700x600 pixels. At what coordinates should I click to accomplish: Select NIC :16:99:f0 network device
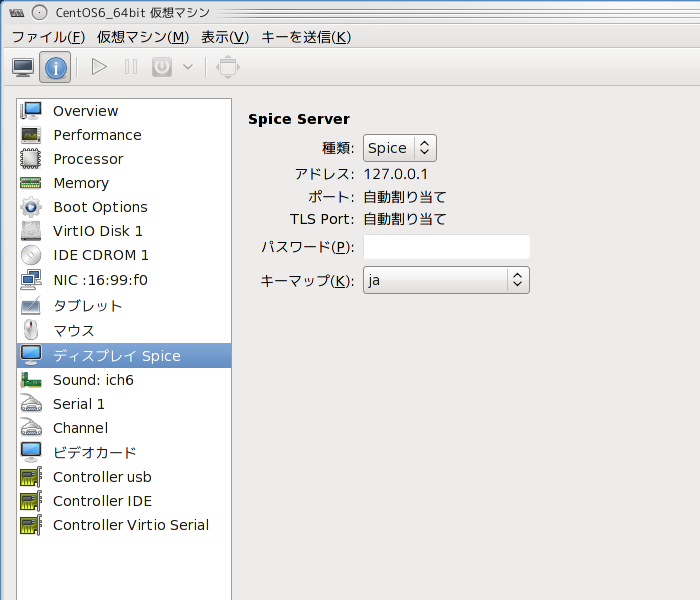click(124, 280)
